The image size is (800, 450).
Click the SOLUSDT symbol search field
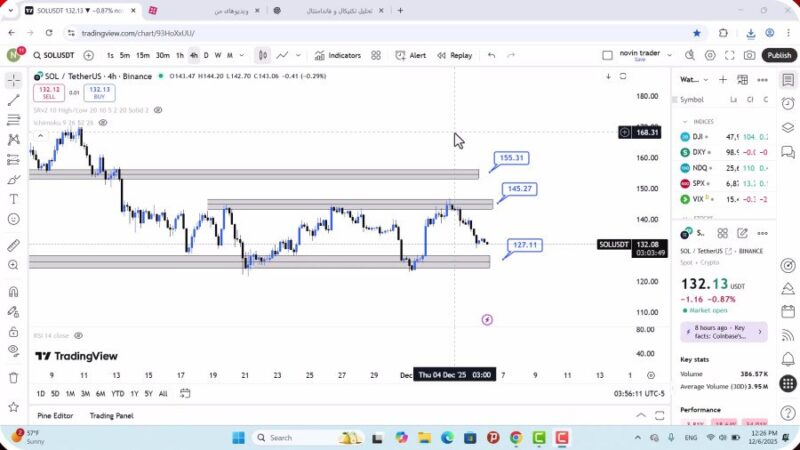click(x=56, y=56)
